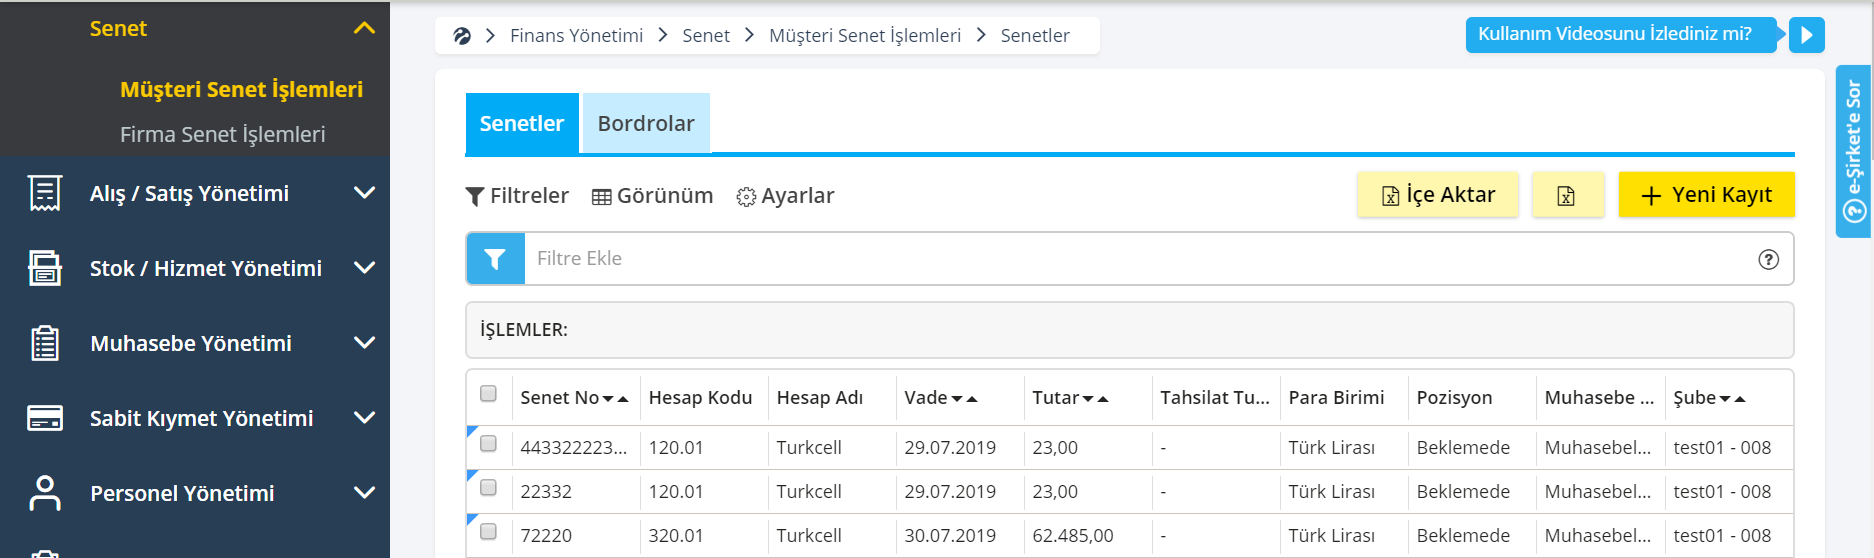Switch to the Senetler tab
This screenshot has width=1874, height=558.
tap(522, 123)
